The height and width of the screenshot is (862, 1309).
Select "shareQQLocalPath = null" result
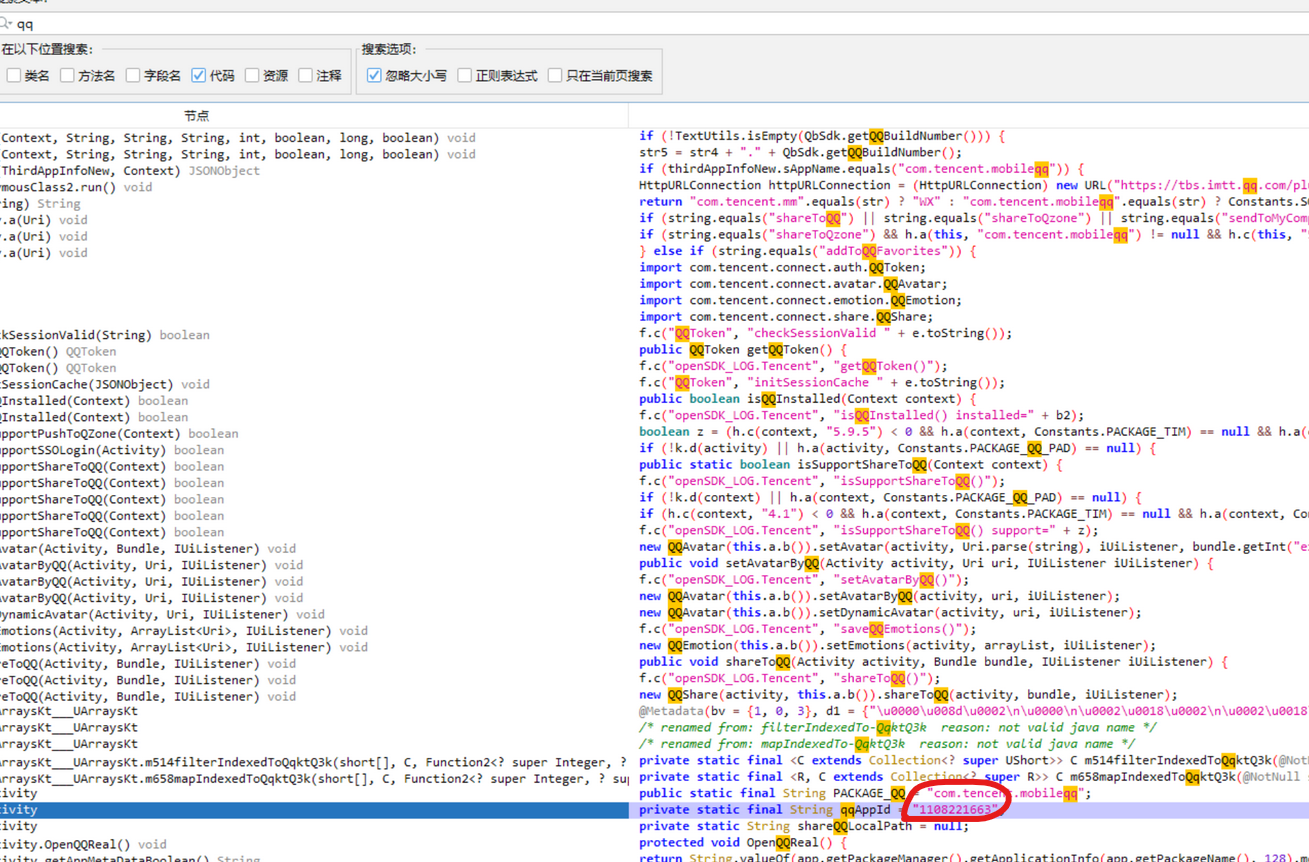tap(804, 827)
